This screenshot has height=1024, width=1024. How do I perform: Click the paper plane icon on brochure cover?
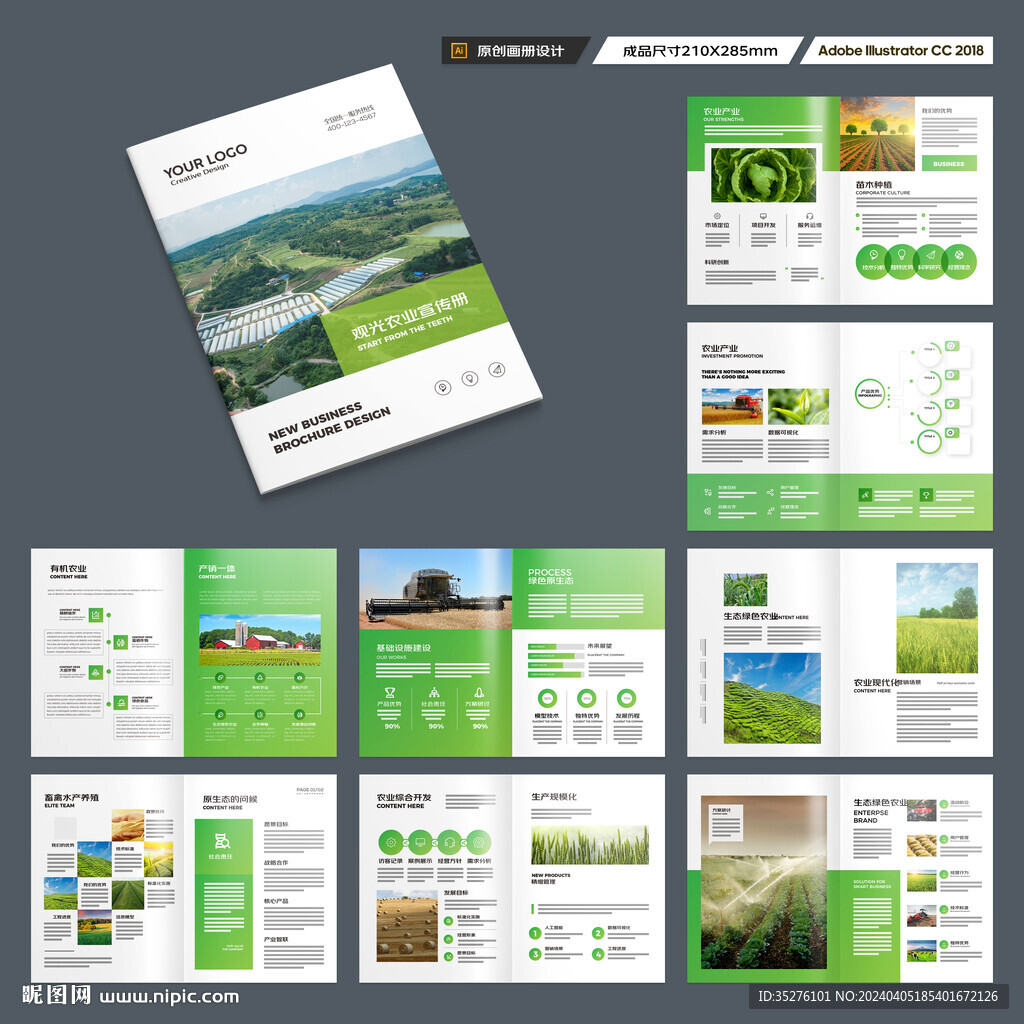coord(496,370)
